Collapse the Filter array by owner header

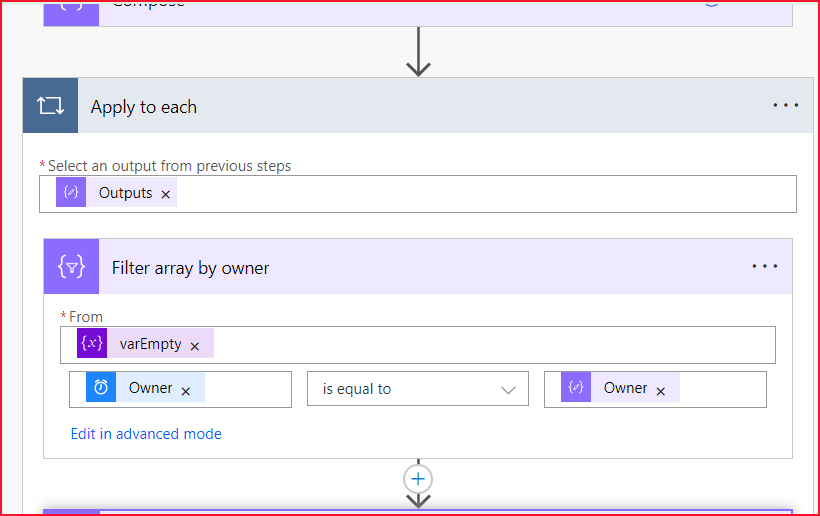[x=418, y=267]
